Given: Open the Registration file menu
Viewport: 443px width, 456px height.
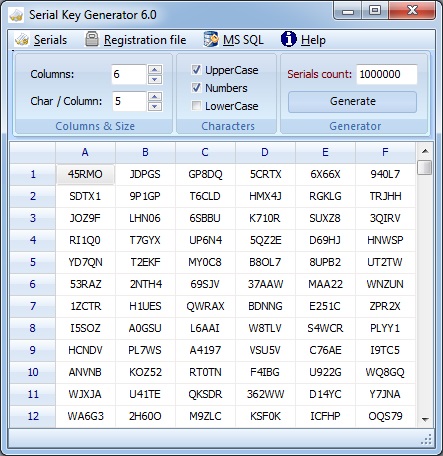Looking at the screenshot, I should point(145,40).
